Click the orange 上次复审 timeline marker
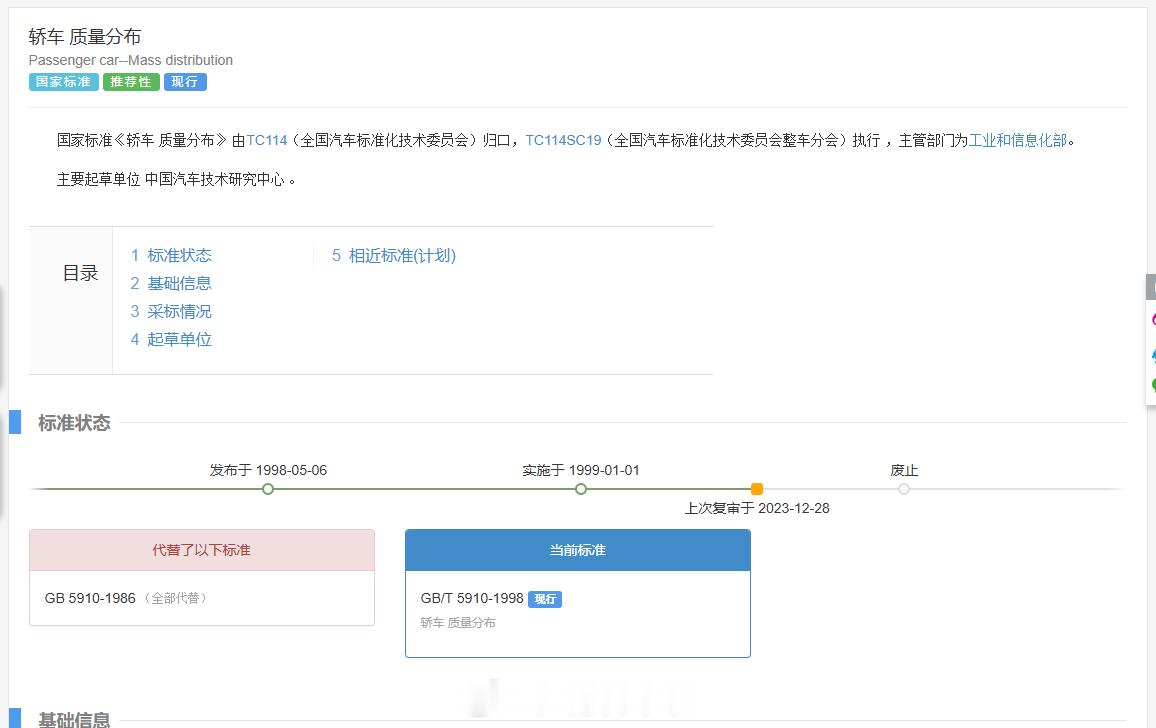The image size is (1156, 728). point(757,489)
